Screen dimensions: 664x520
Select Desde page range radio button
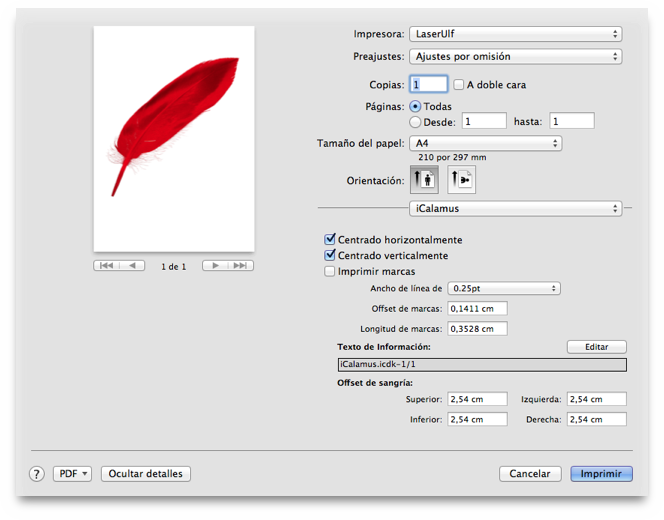[x=415, y=122]
